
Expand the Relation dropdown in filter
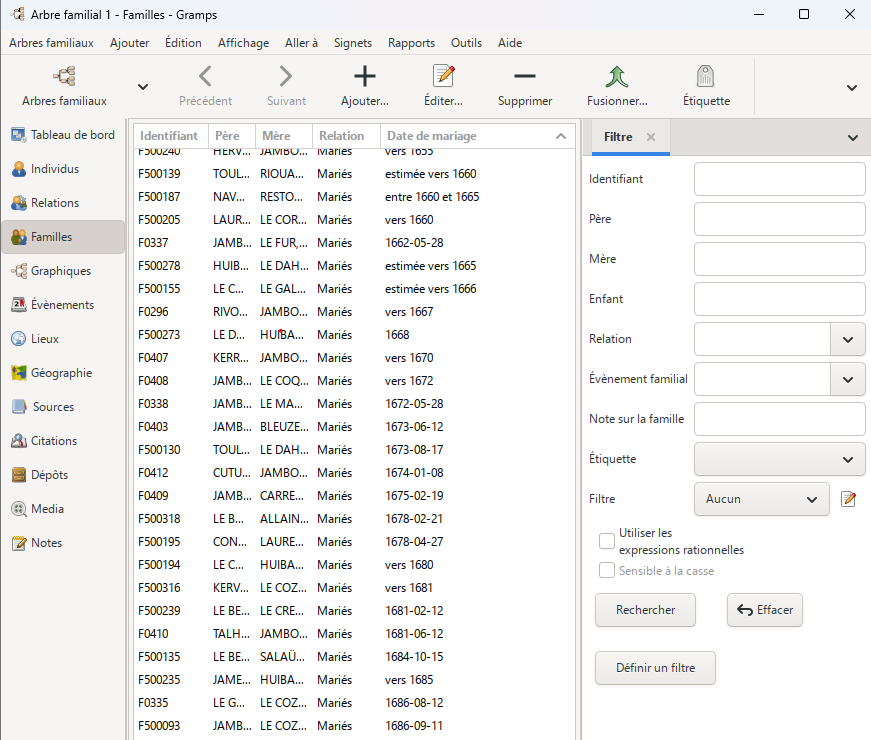click(x=847, y=339)
